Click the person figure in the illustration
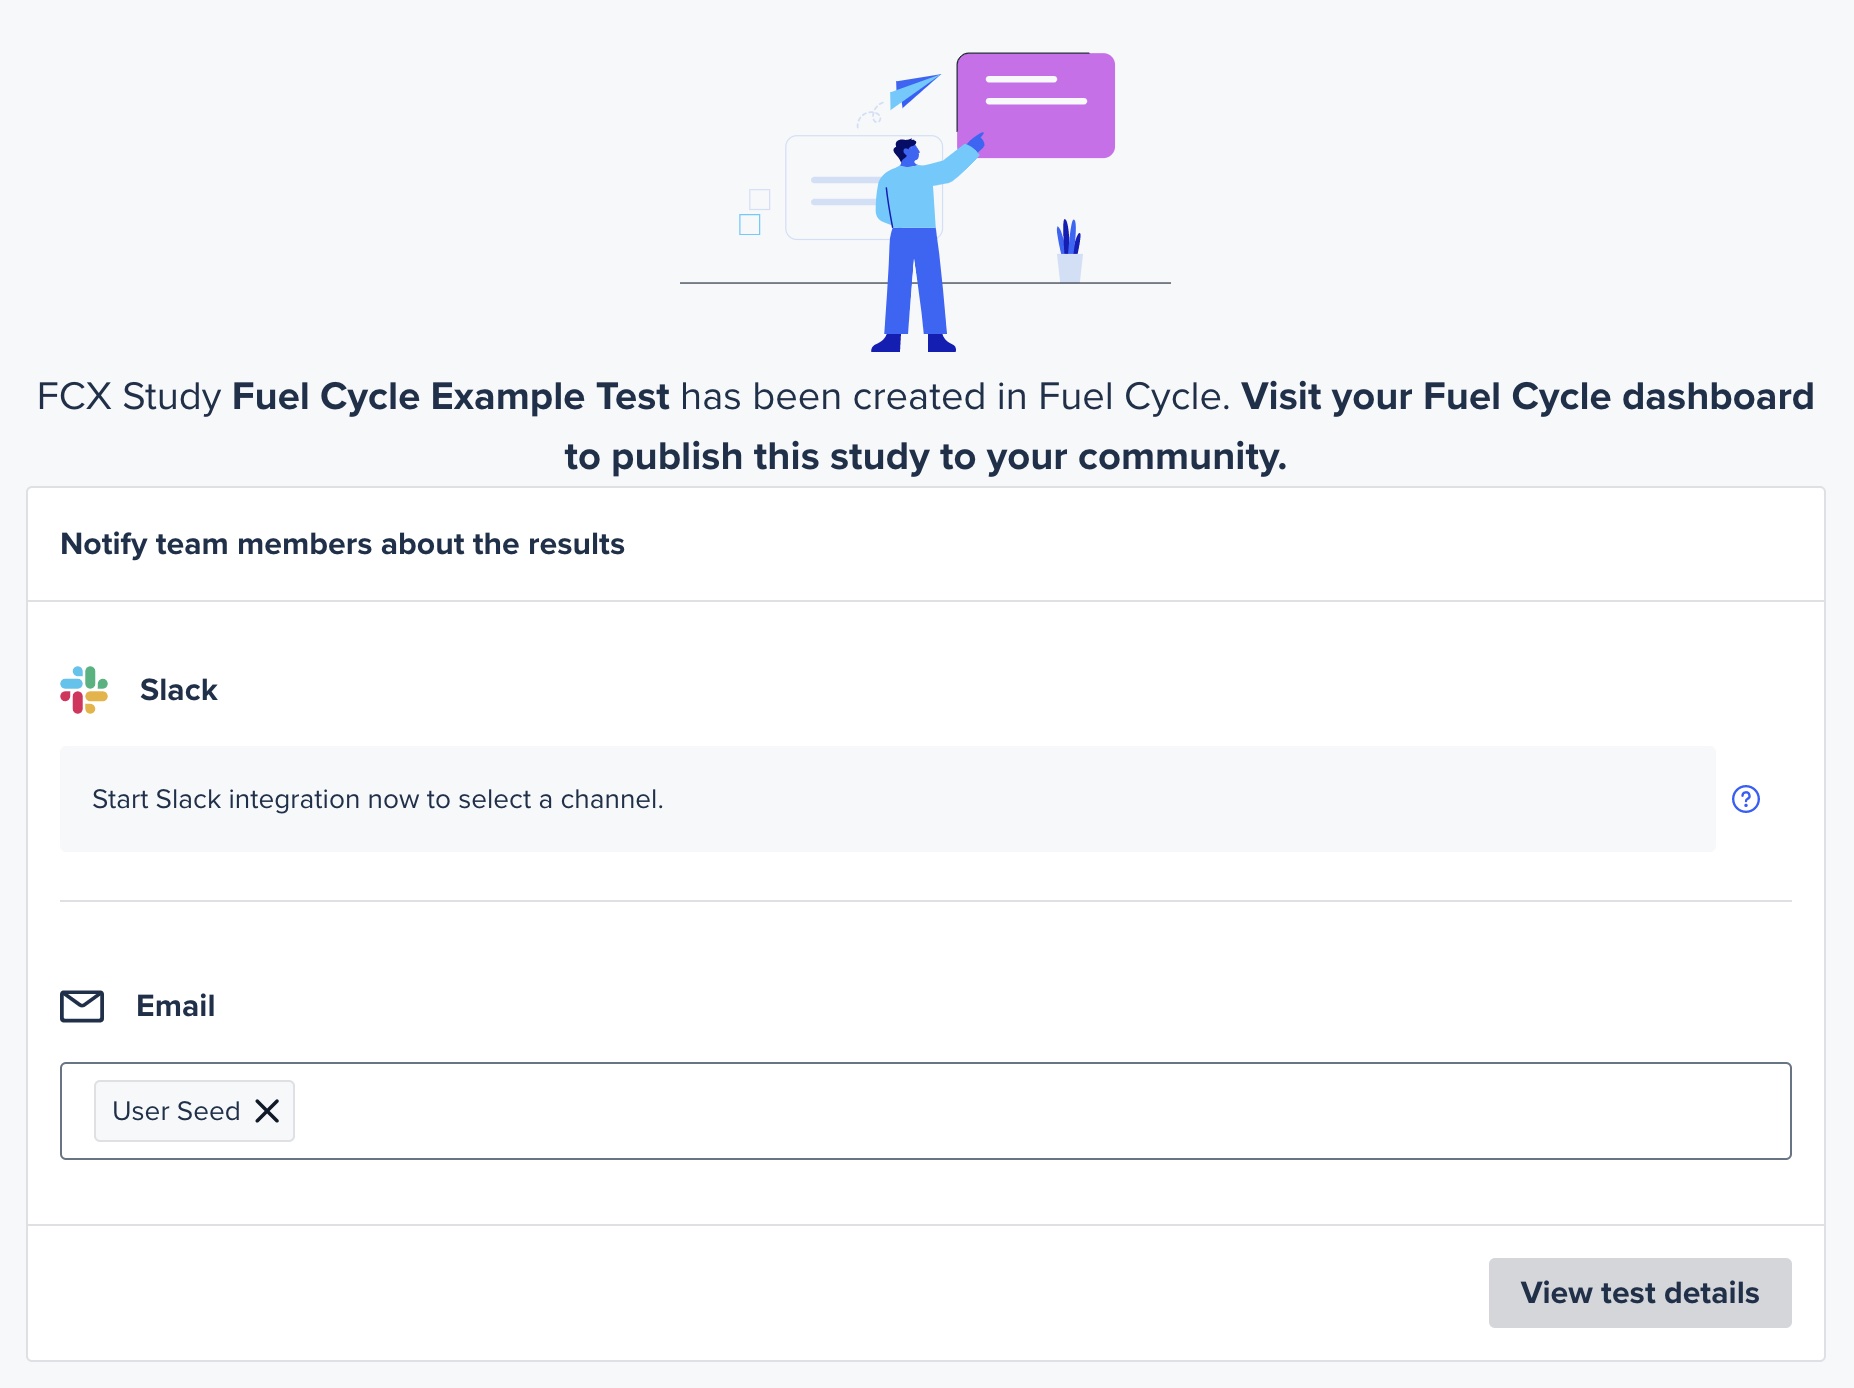The width and height of the screenshot is (1854, 1388). [x=922, y=245]
